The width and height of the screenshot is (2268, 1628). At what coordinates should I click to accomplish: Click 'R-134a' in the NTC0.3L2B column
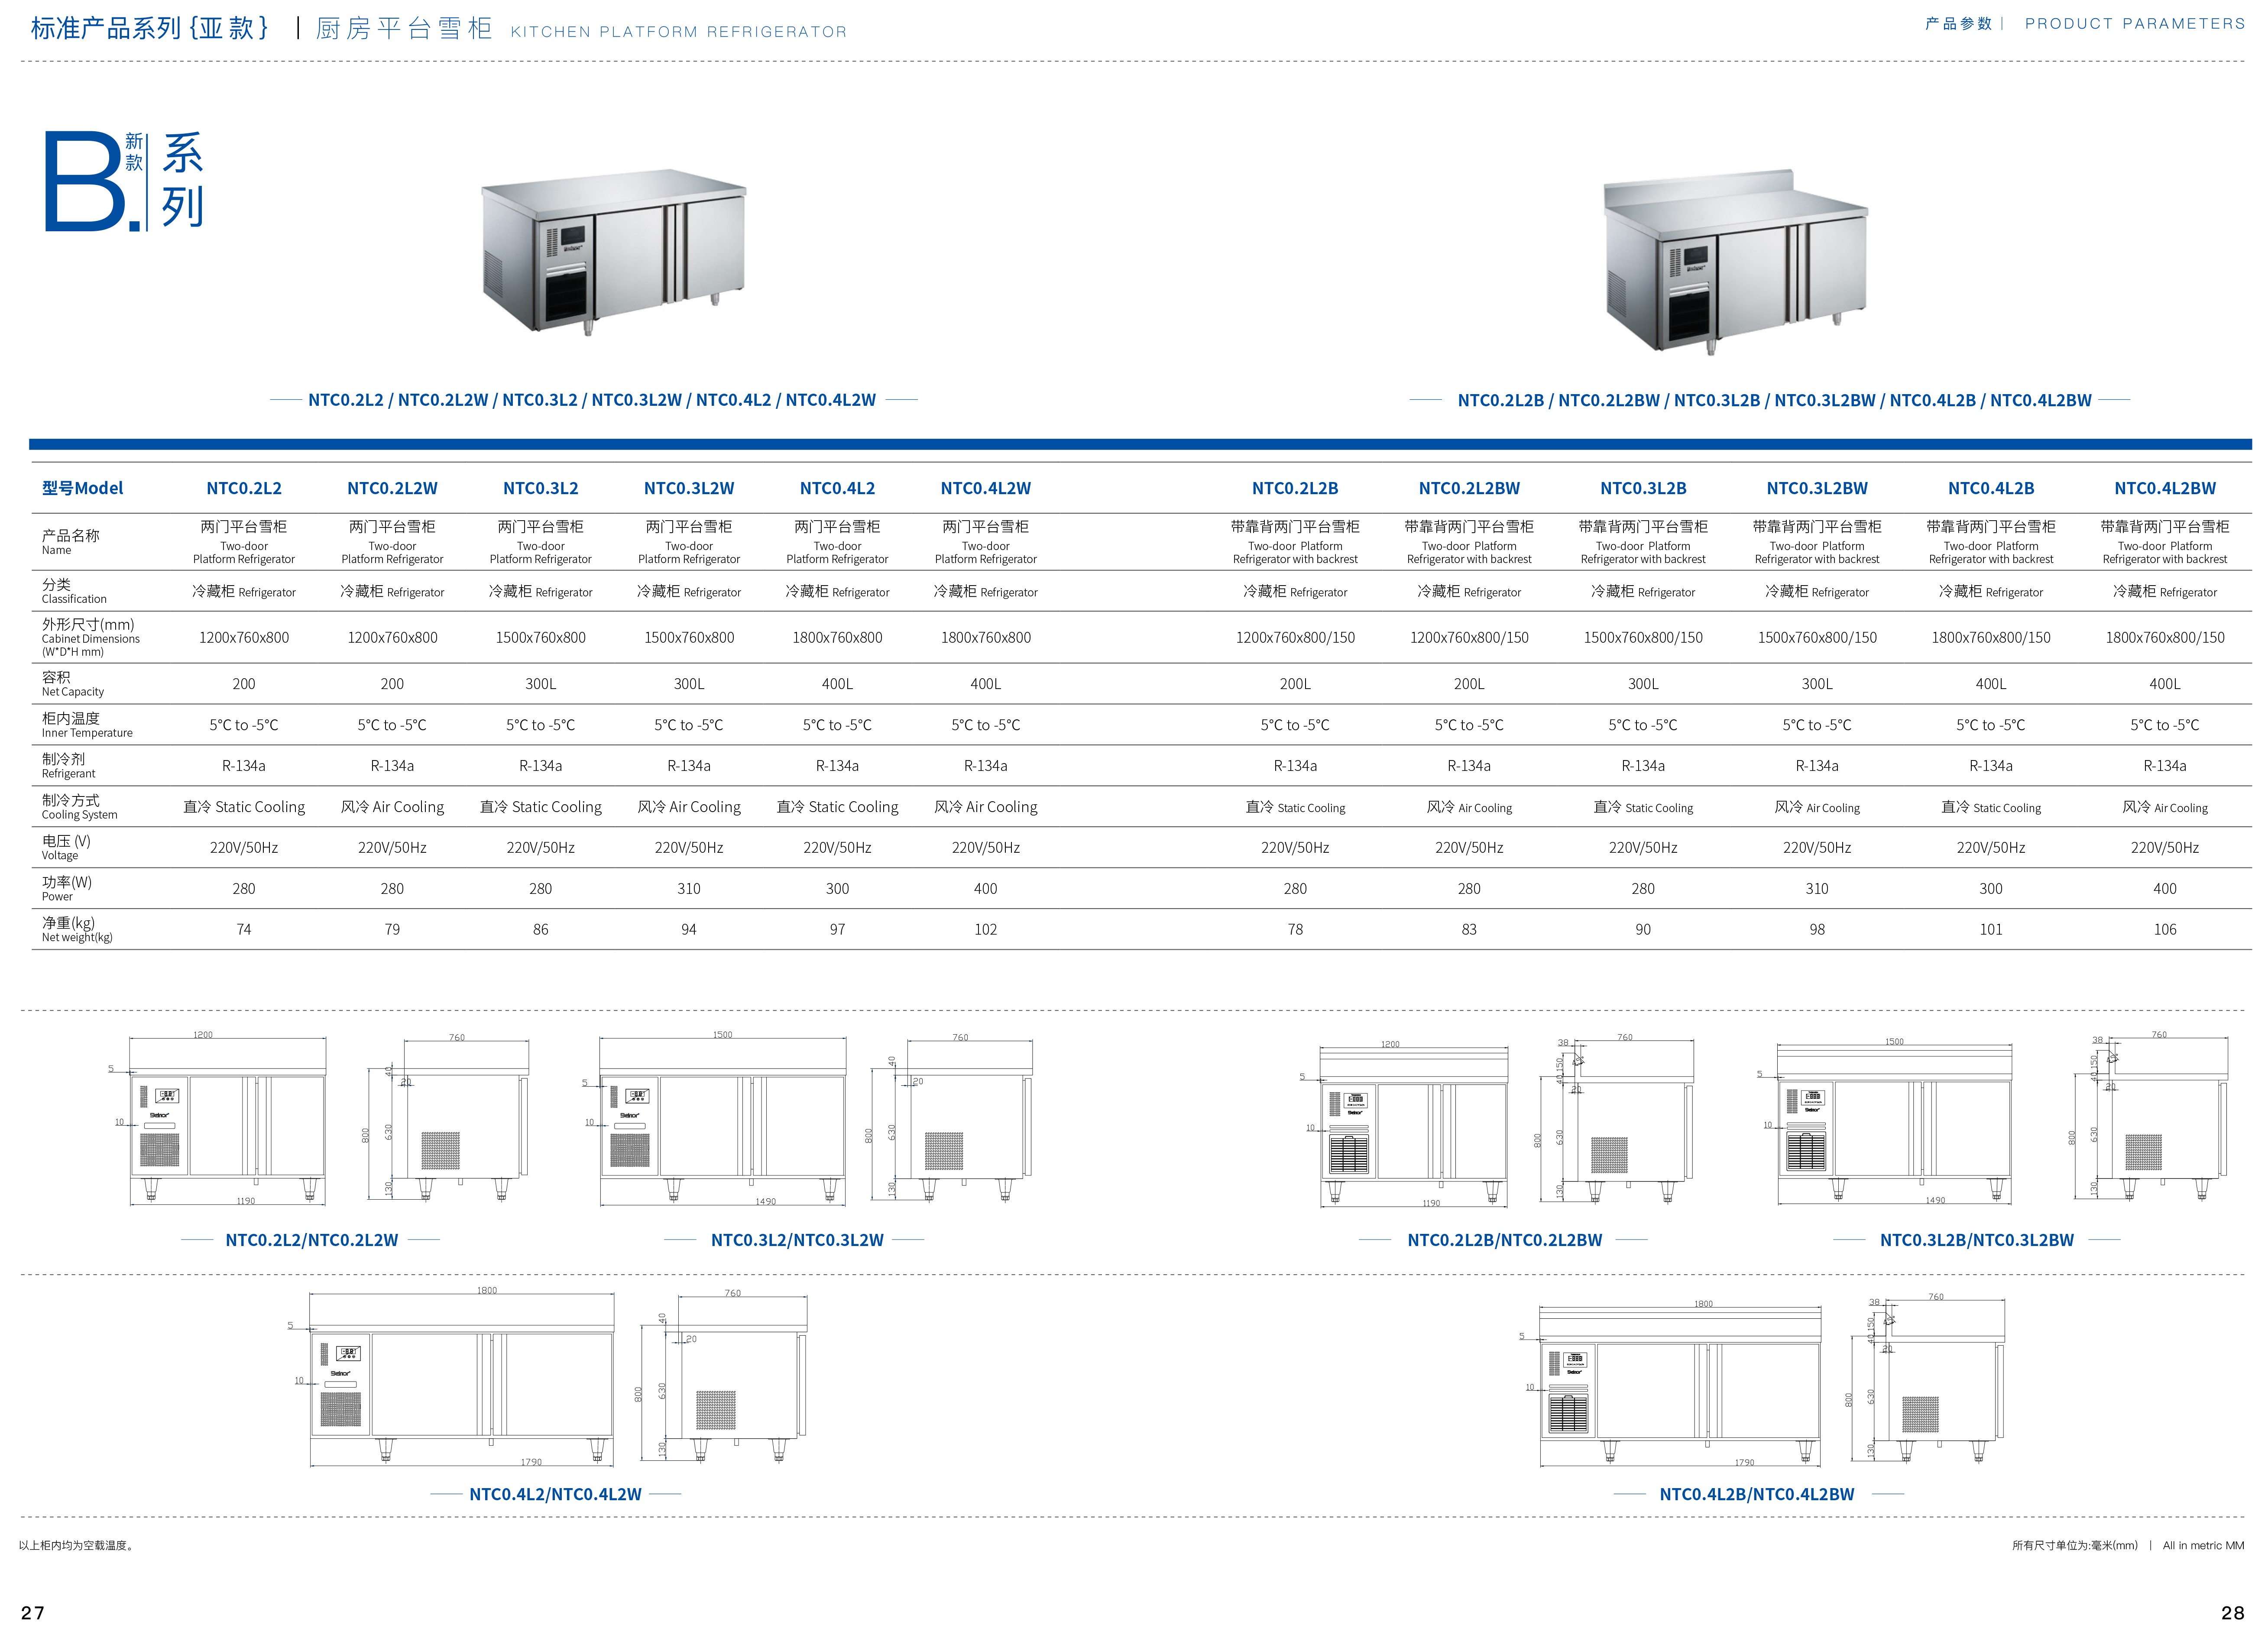click(x=1643, y=766)
